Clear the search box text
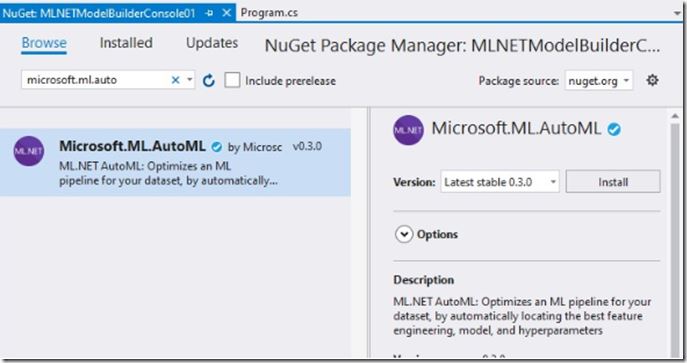 175,80
